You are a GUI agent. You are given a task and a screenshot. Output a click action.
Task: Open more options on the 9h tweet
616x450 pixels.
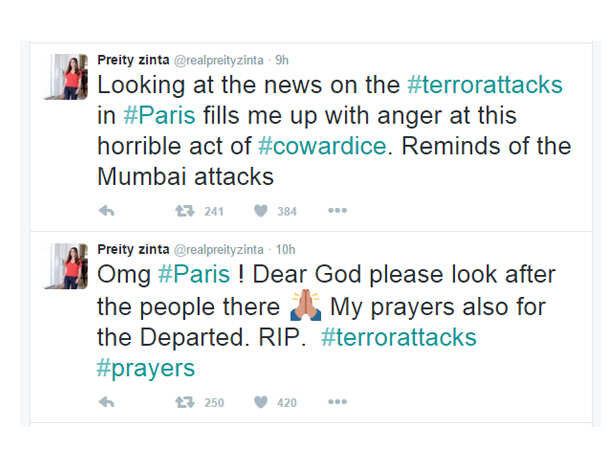pos(337,211)
